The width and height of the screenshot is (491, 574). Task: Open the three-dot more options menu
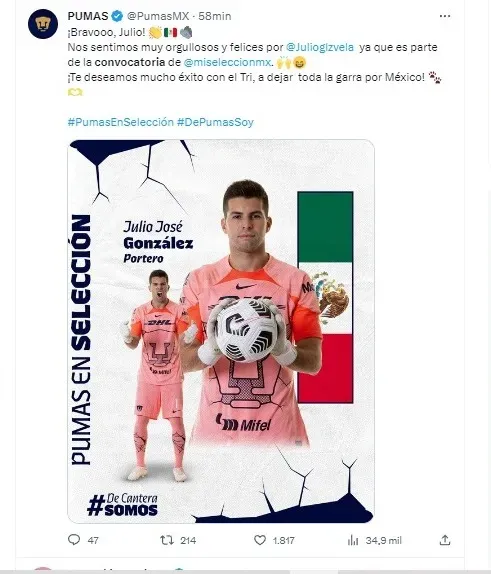pyautogui.click(x=444, y=16)
